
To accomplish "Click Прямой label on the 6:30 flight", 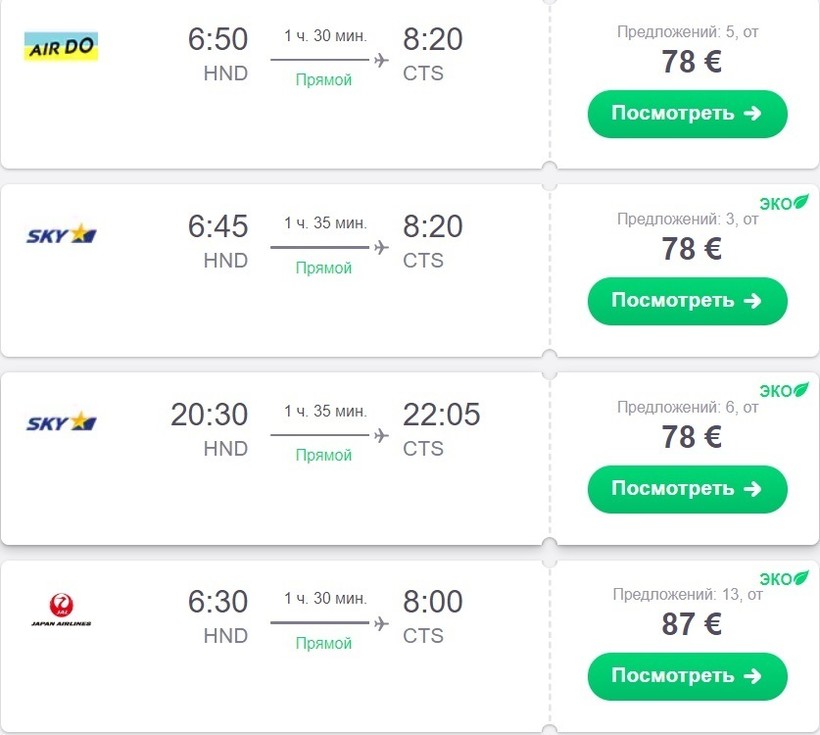I will click(324, 643).
